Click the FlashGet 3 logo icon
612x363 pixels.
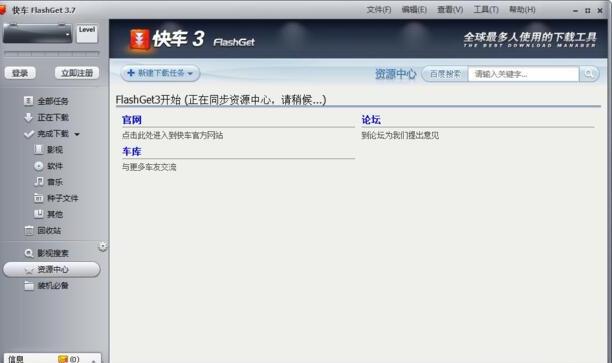coord(139,39)
